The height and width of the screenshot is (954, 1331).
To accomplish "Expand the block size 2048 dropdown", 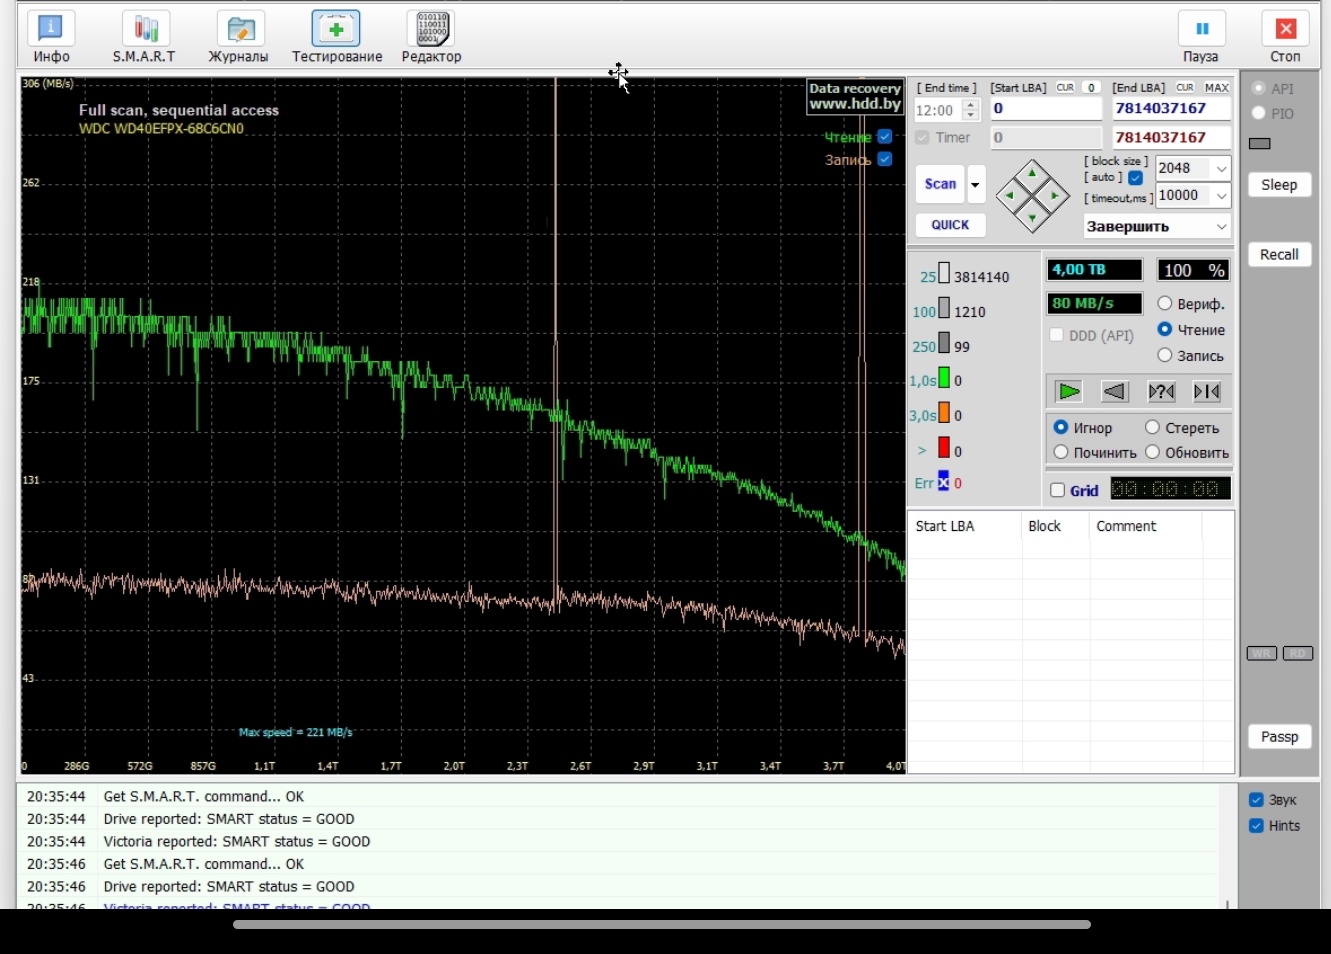I will [x=1221, y=169].
